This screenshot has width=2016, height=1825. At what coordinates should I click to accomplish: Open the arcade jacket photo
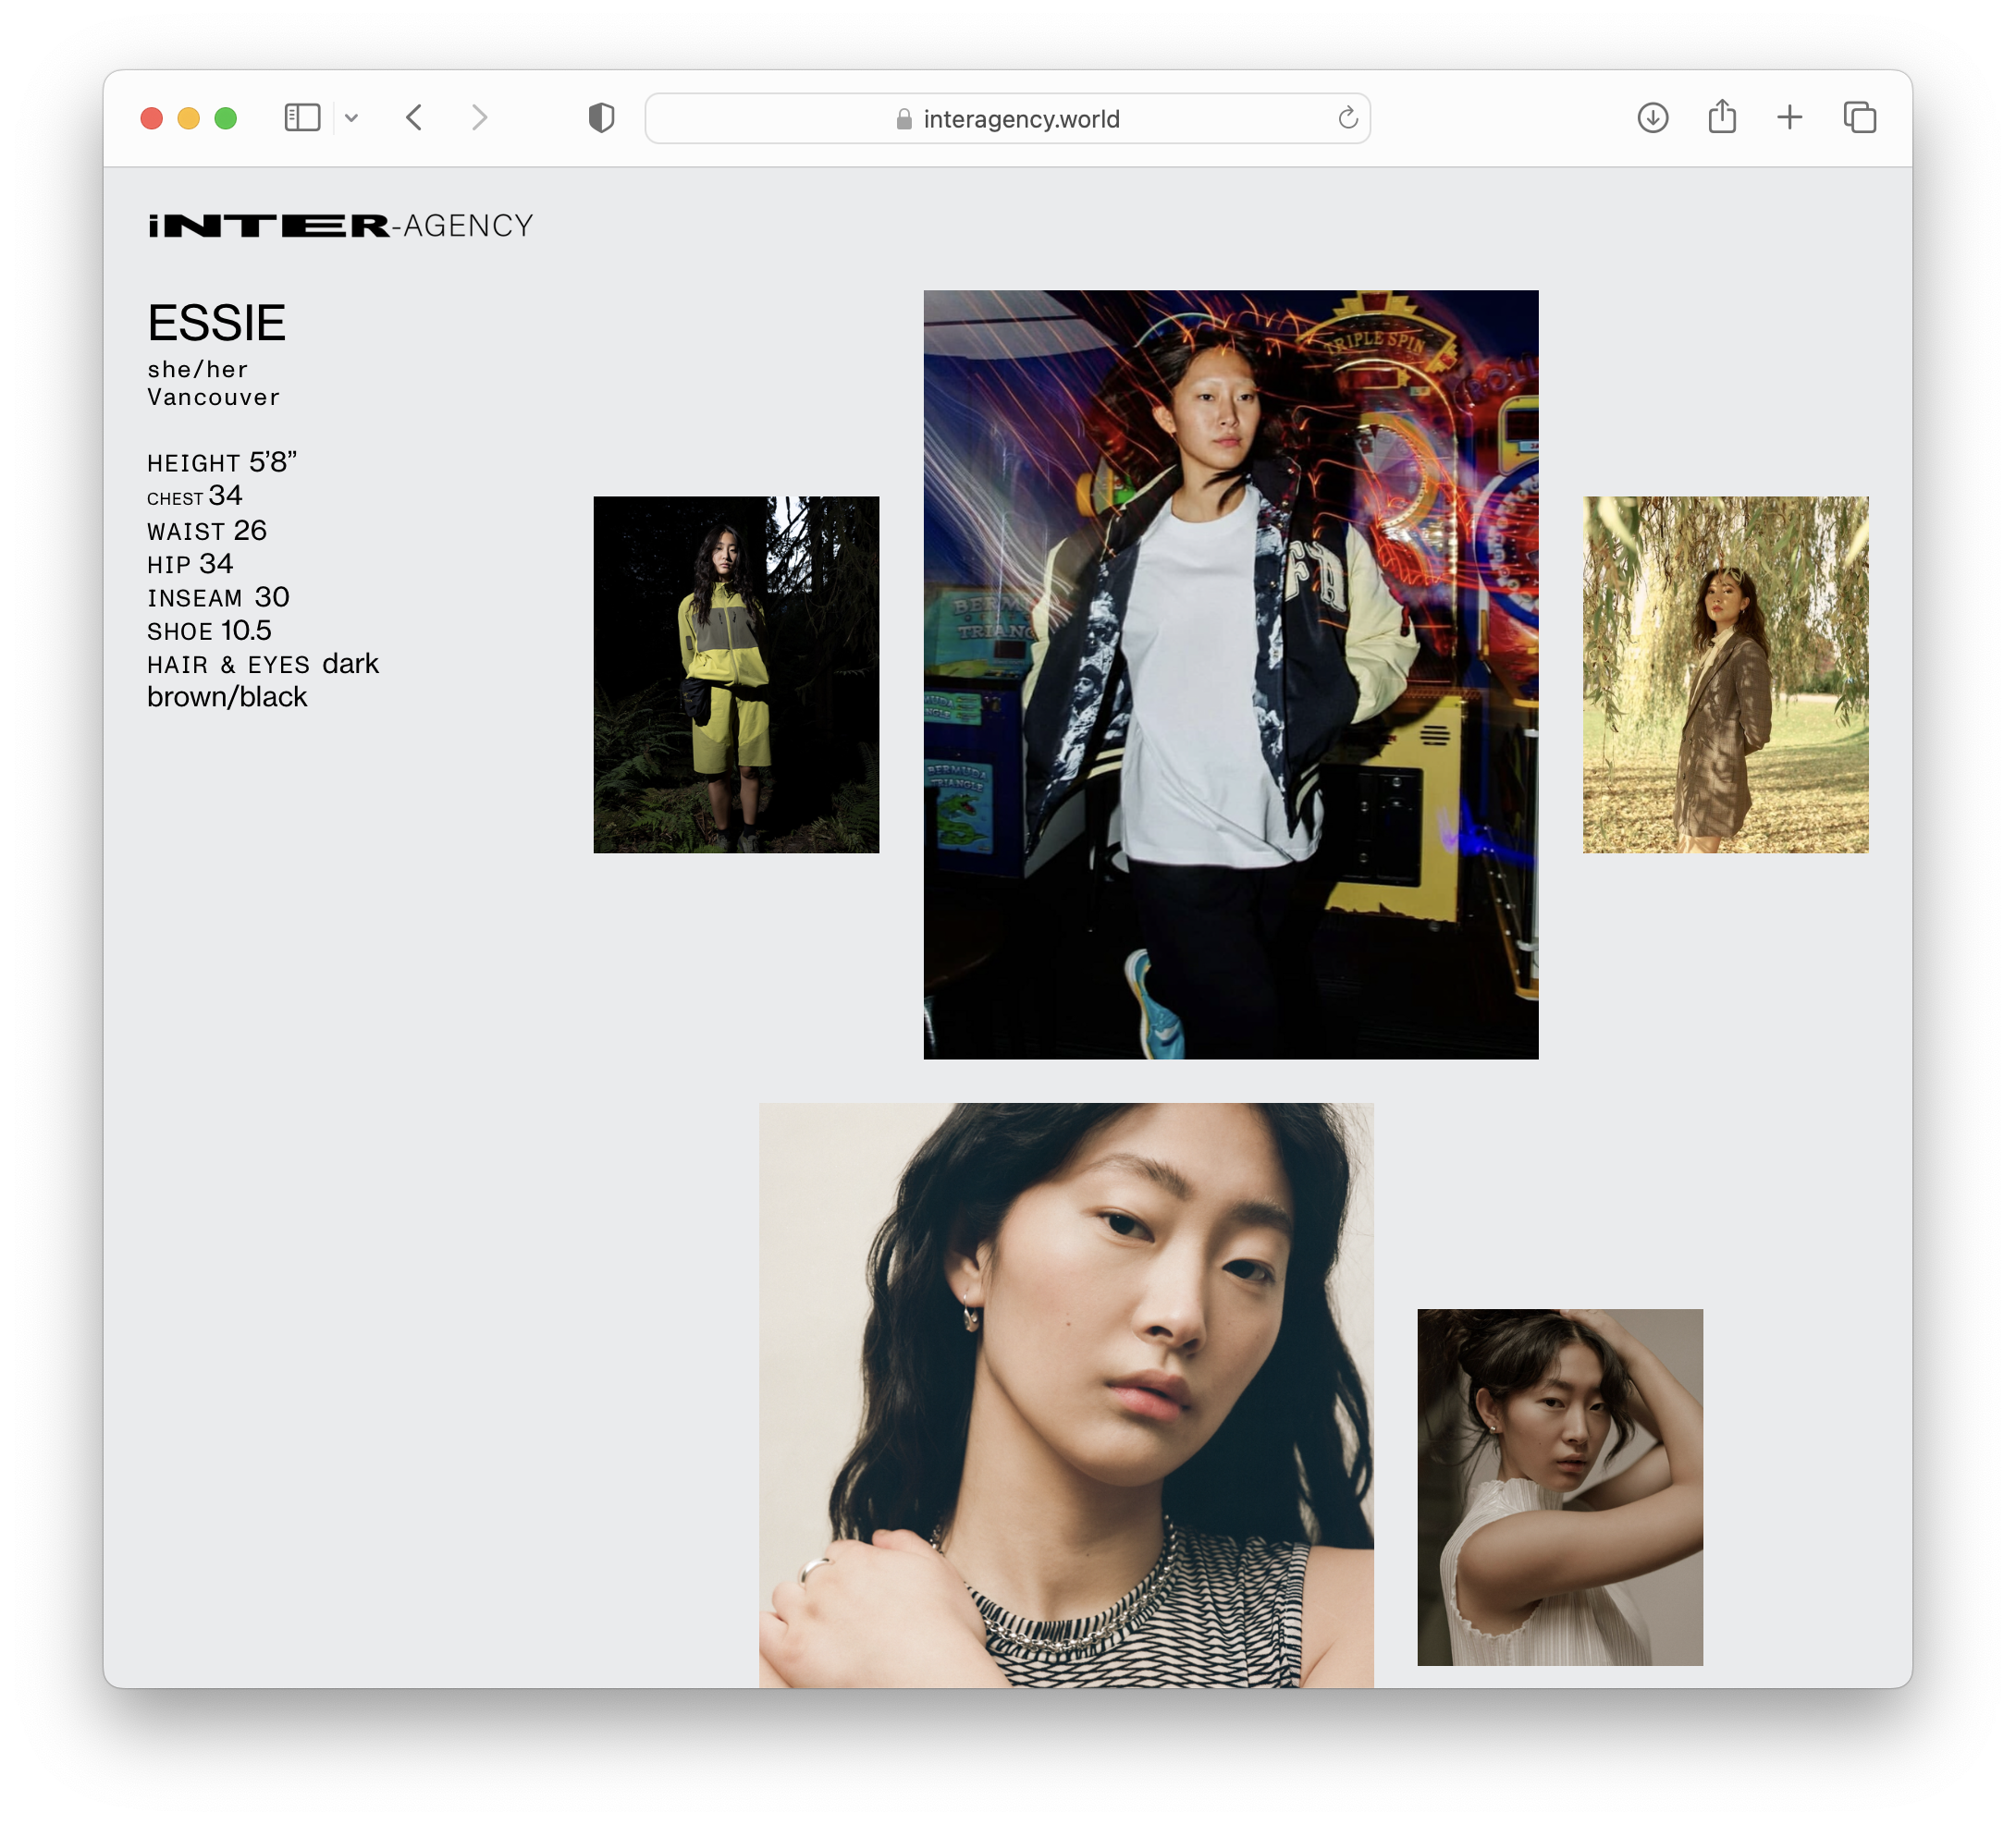[1230, 674]
